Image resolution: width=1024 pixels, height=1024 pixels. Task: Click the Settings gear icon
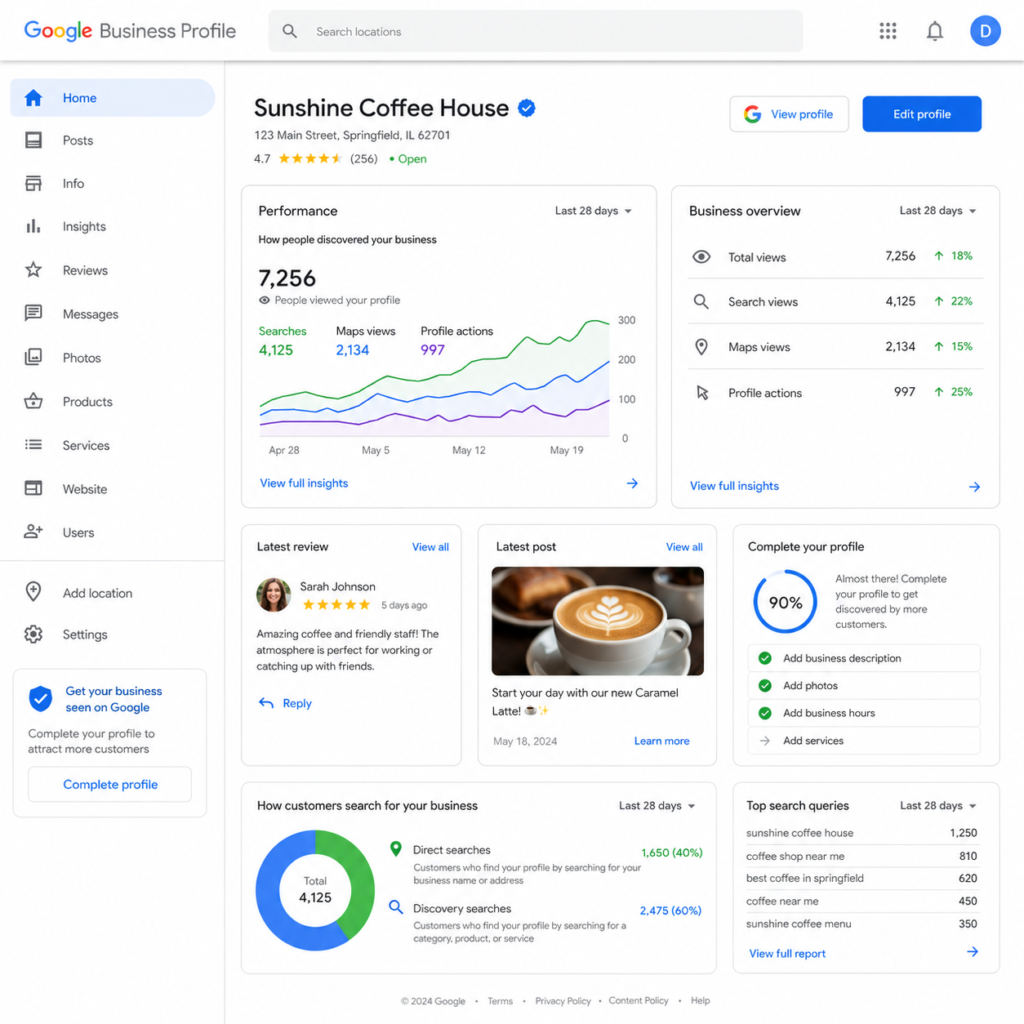tap(33, 634)
